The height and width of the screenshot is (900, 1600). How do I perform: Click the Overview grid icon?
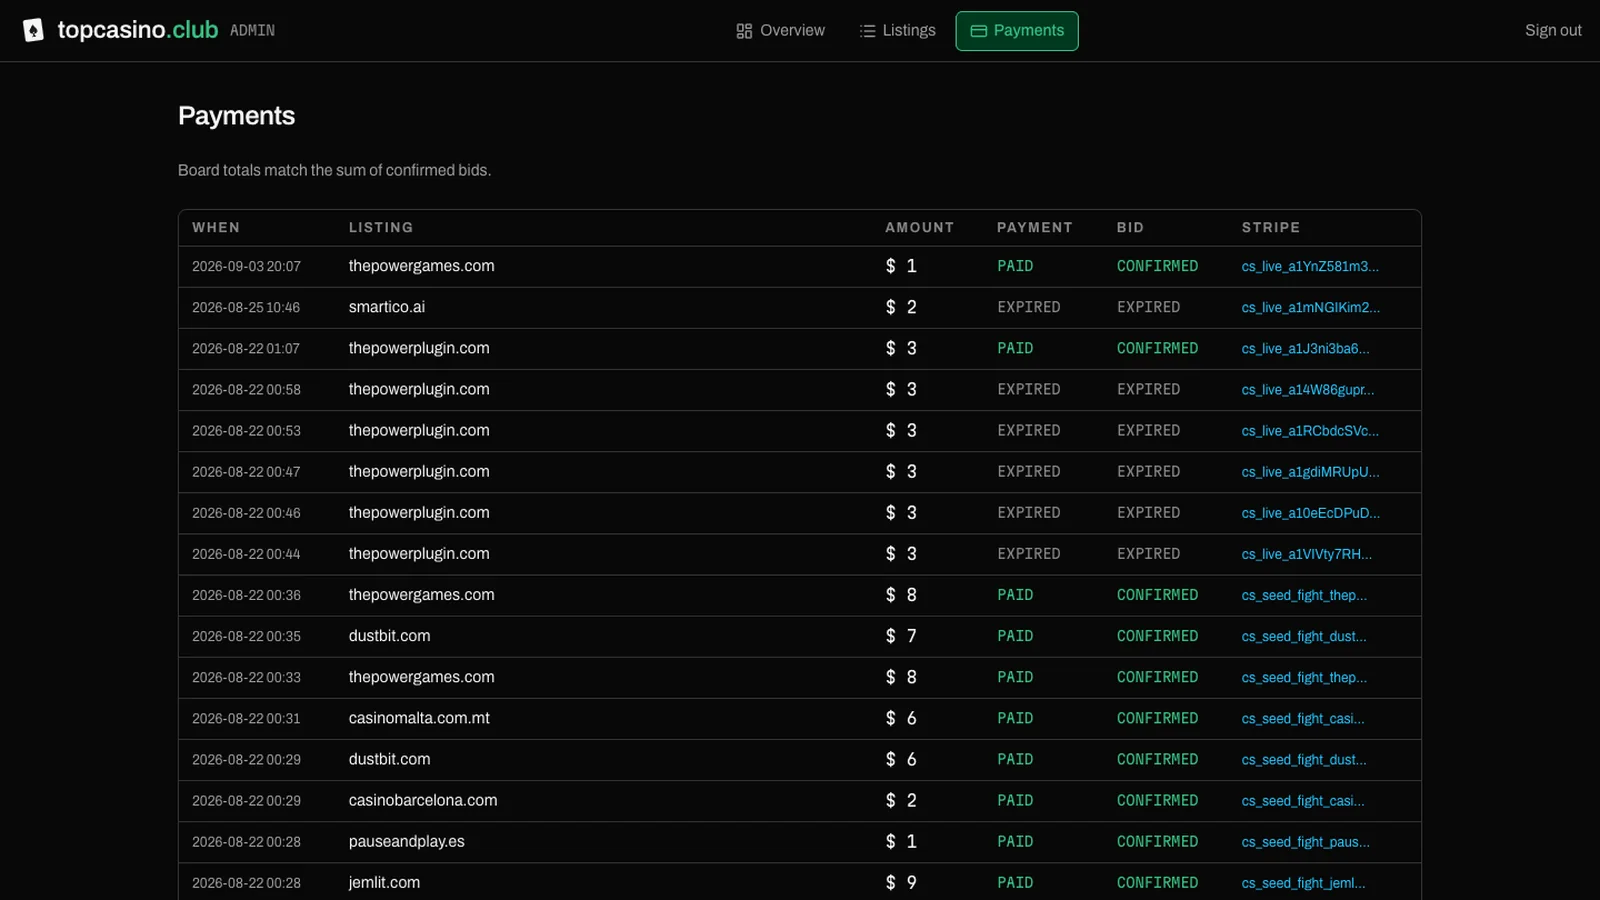(744, 31)
